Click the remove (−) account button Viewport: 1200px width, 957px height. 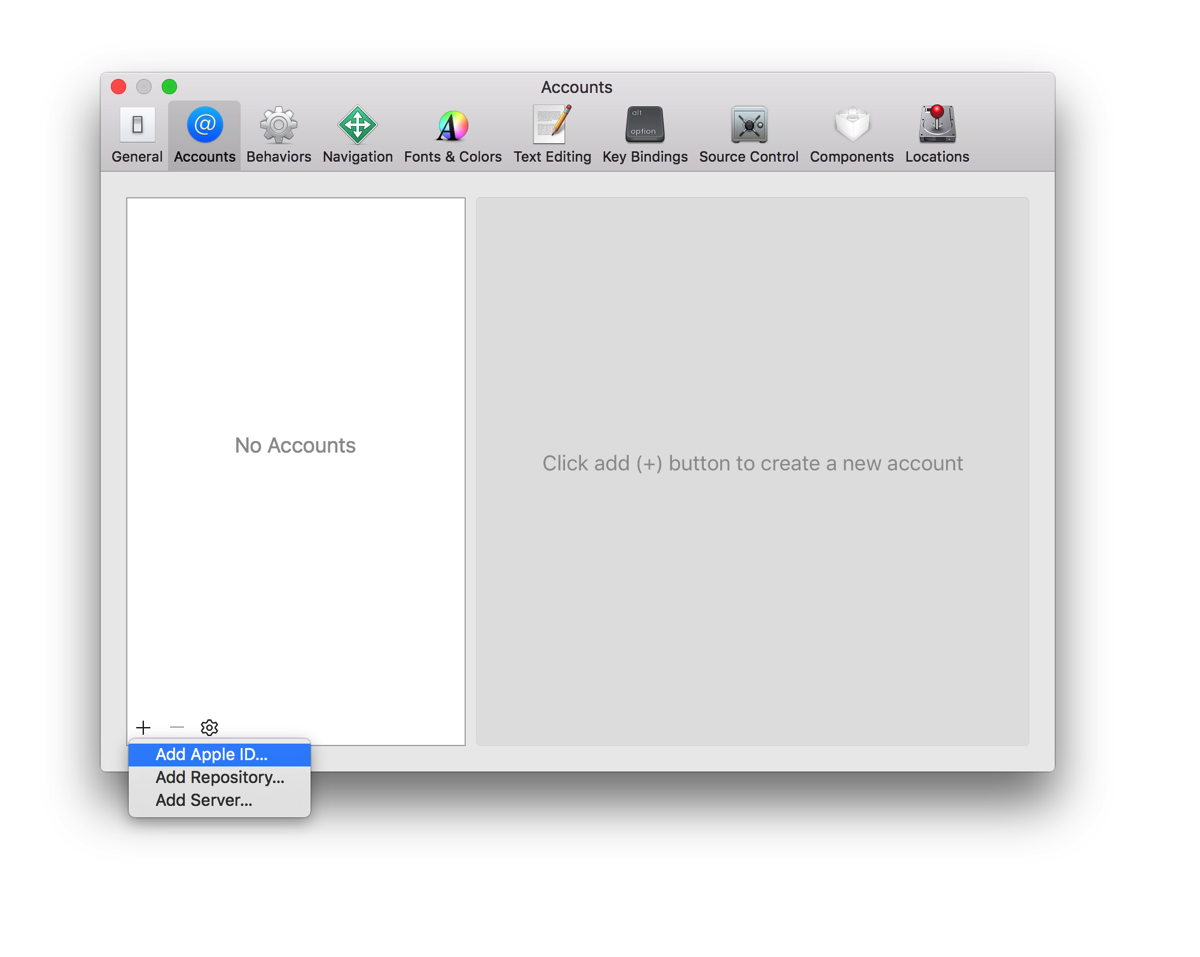pos(177,727)
